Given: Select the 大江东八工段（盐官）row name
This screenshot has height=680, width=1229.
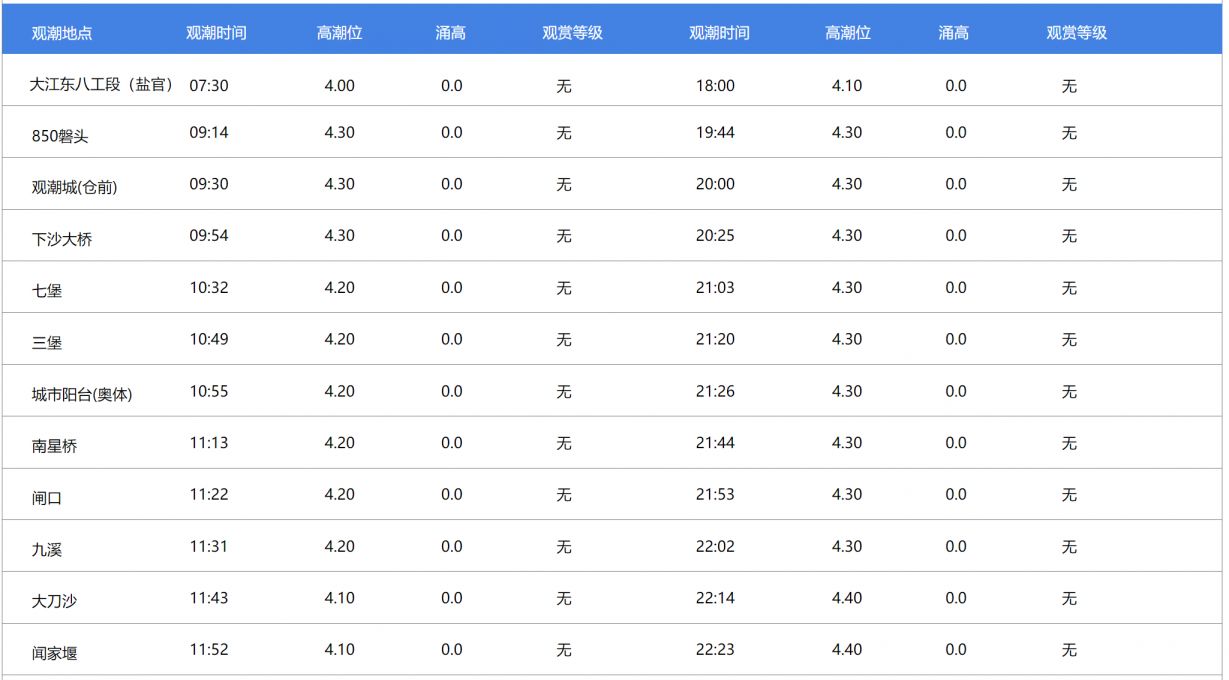Looking at the screenshot, I should [102, 85].
